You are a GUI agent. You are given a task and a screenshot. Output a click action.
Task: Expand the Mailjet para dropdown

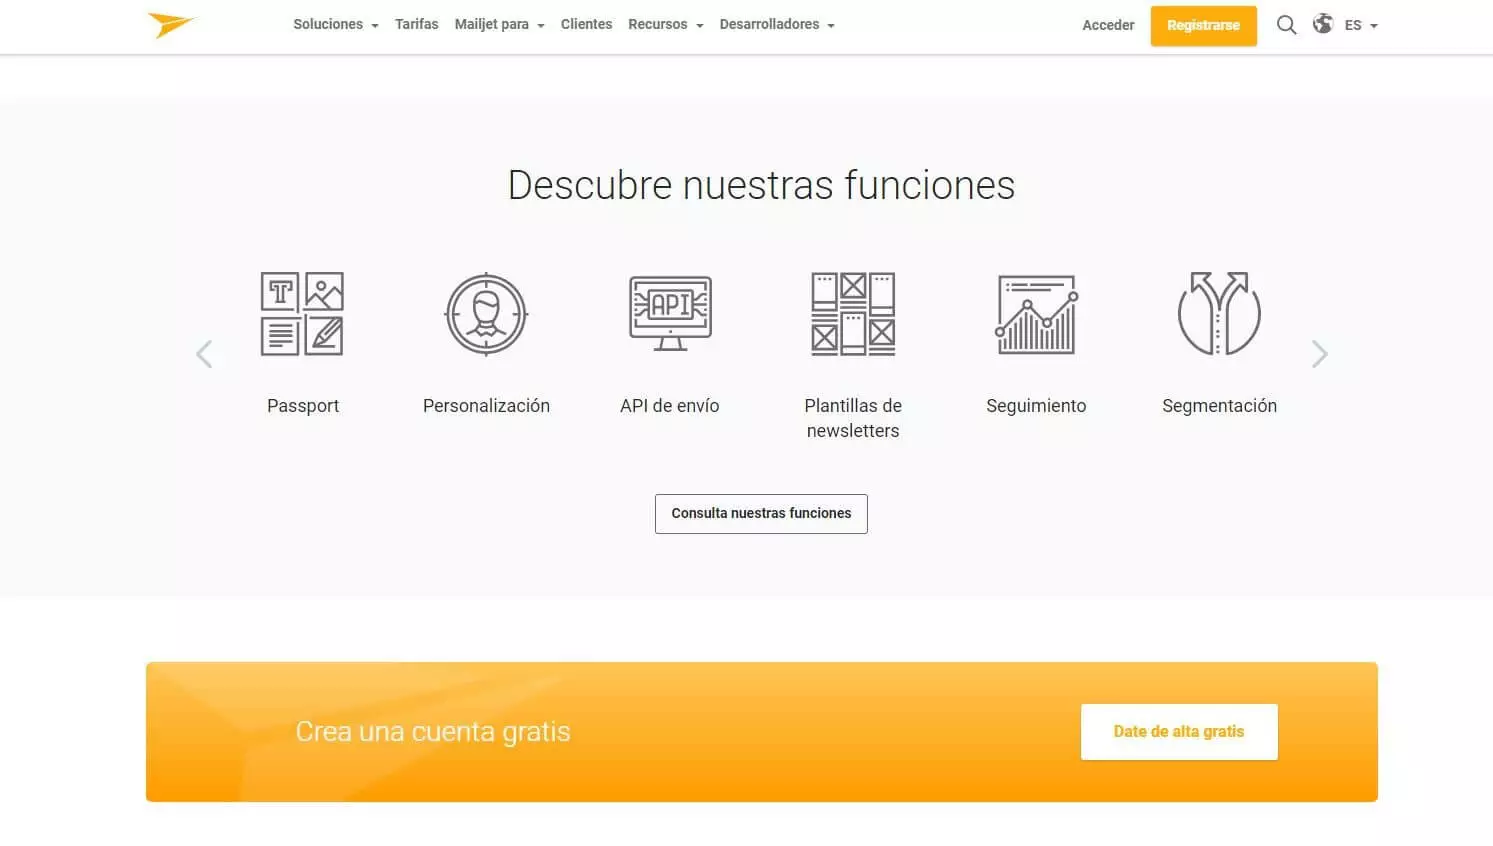coord(499,25)
